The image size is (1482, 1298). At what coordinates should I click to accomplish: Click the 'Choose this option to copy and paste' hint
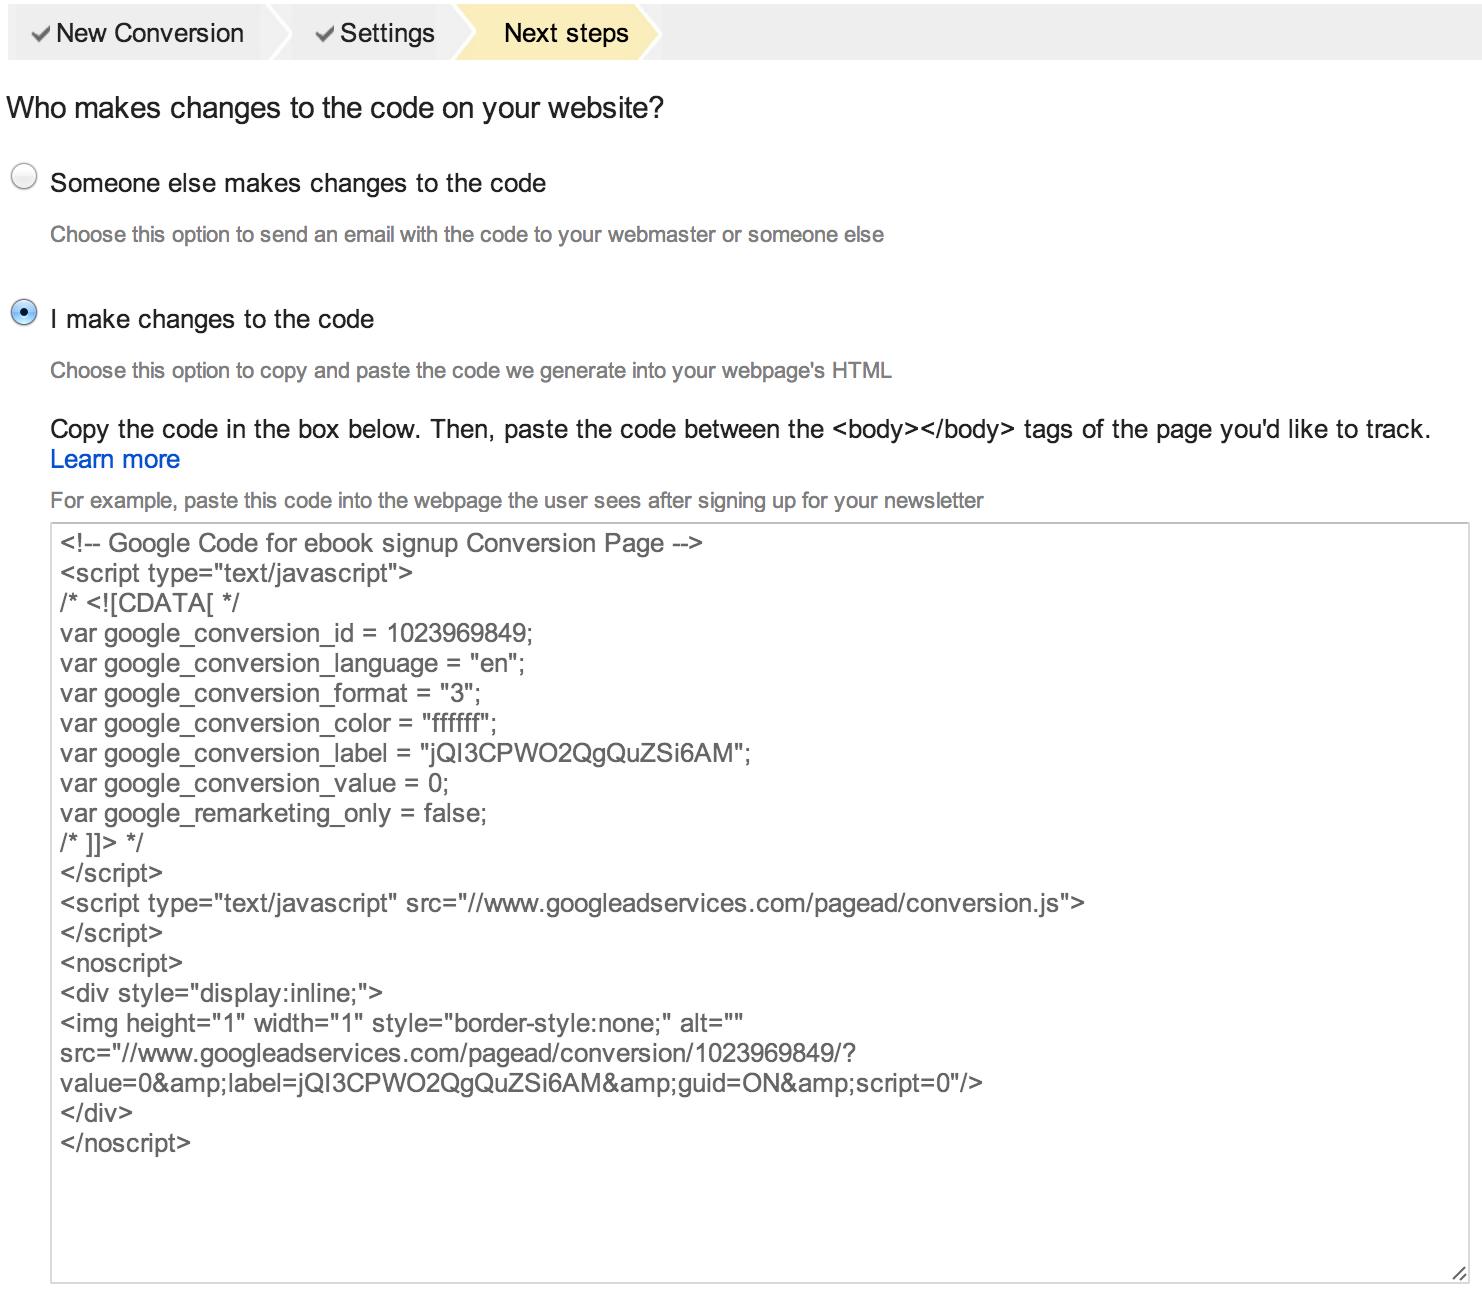point(471,371)
